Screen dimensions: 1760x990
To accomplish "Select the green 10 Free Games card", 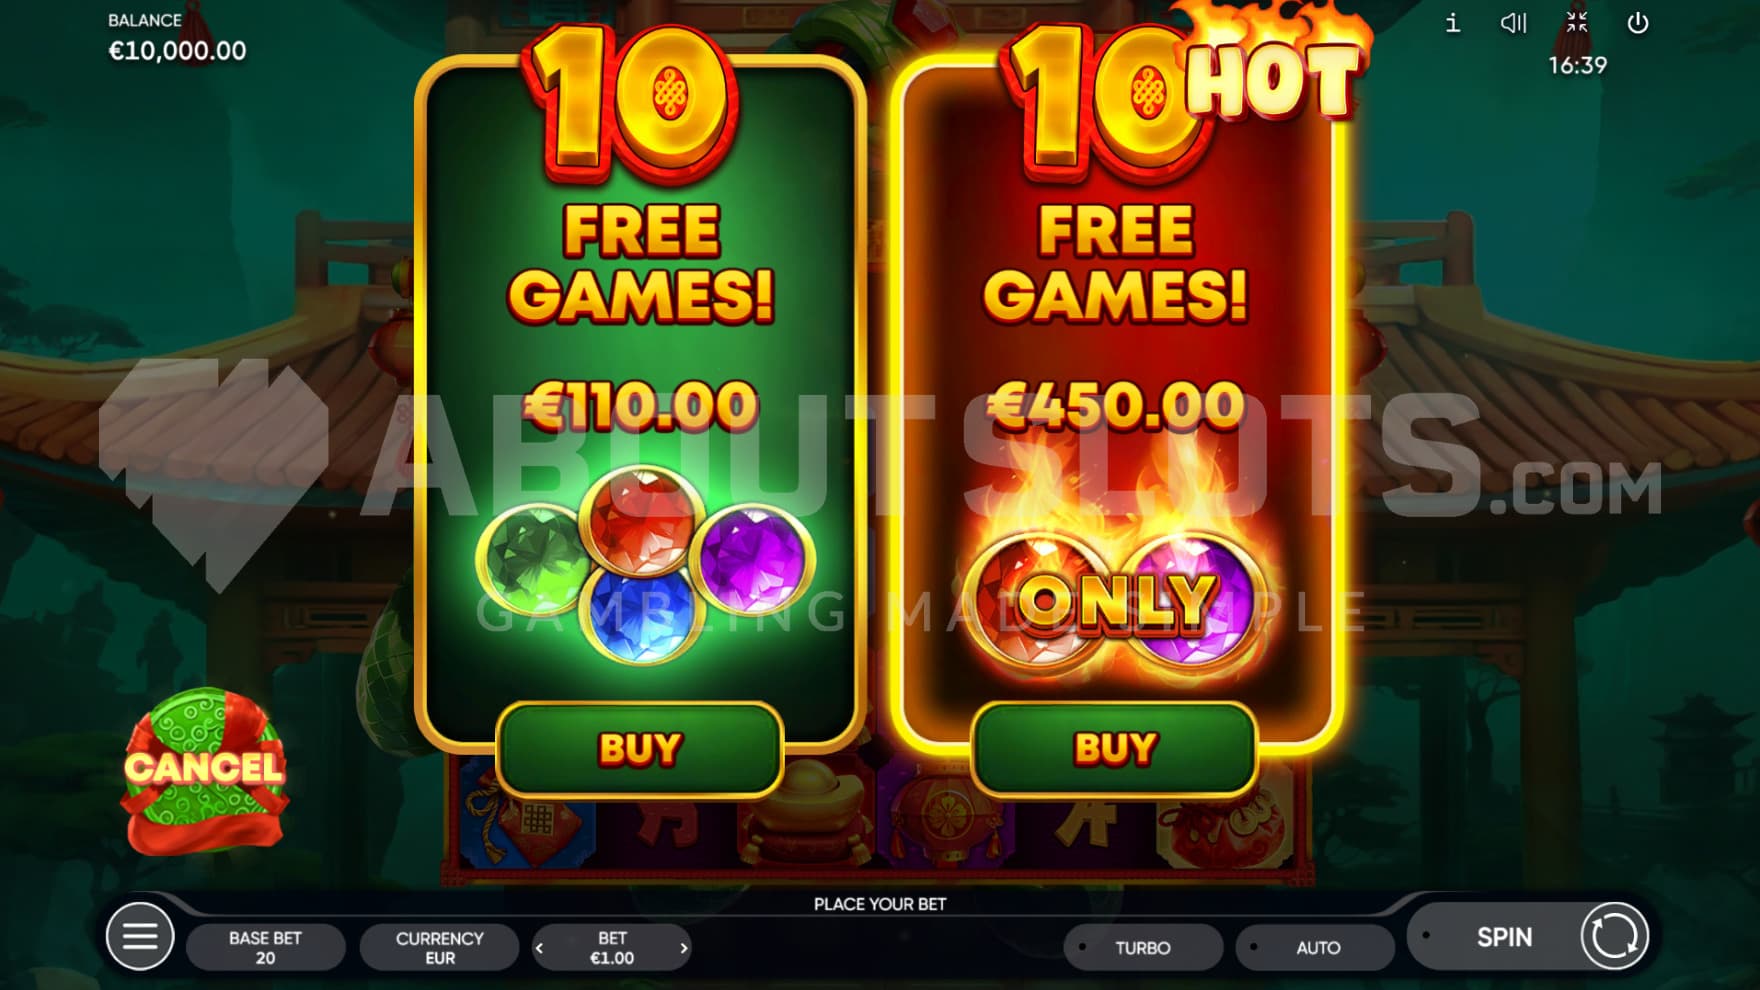I will point(640,400).
